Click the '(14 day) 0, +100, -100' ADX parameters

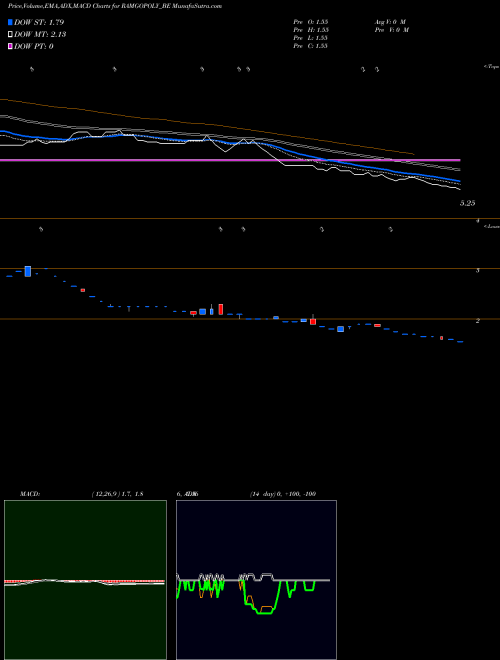click(283, 494)
